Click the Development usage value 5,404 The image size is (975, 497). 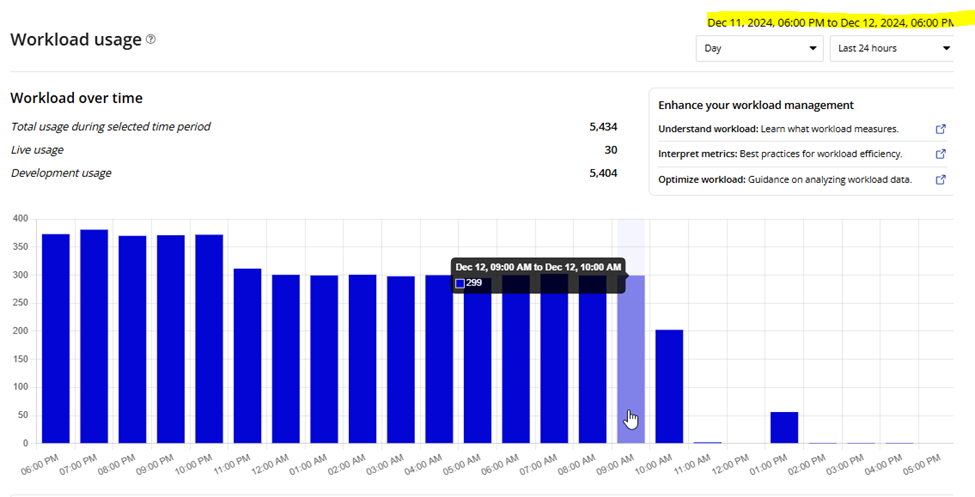pos(603,173)
